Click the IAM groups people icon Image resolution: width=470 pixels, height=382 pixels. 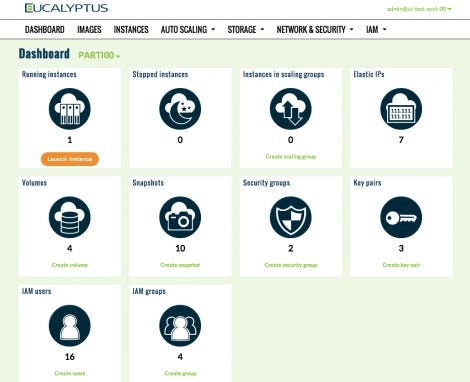tap(180, 326)
